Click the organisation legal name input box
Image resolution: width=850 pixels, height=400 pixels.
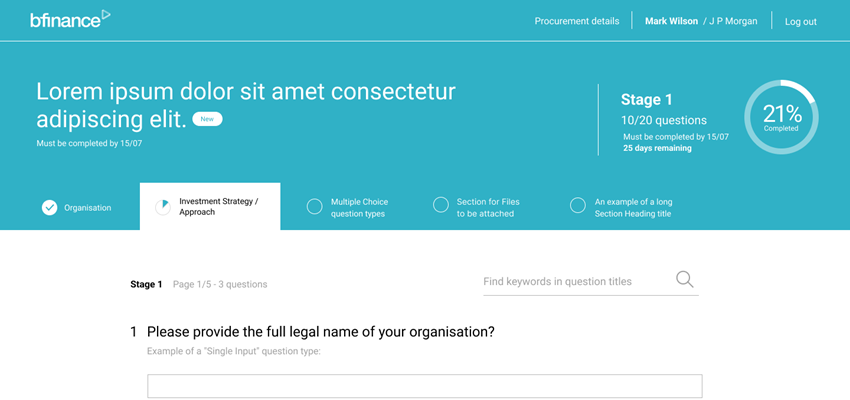[x=424, y=386]
